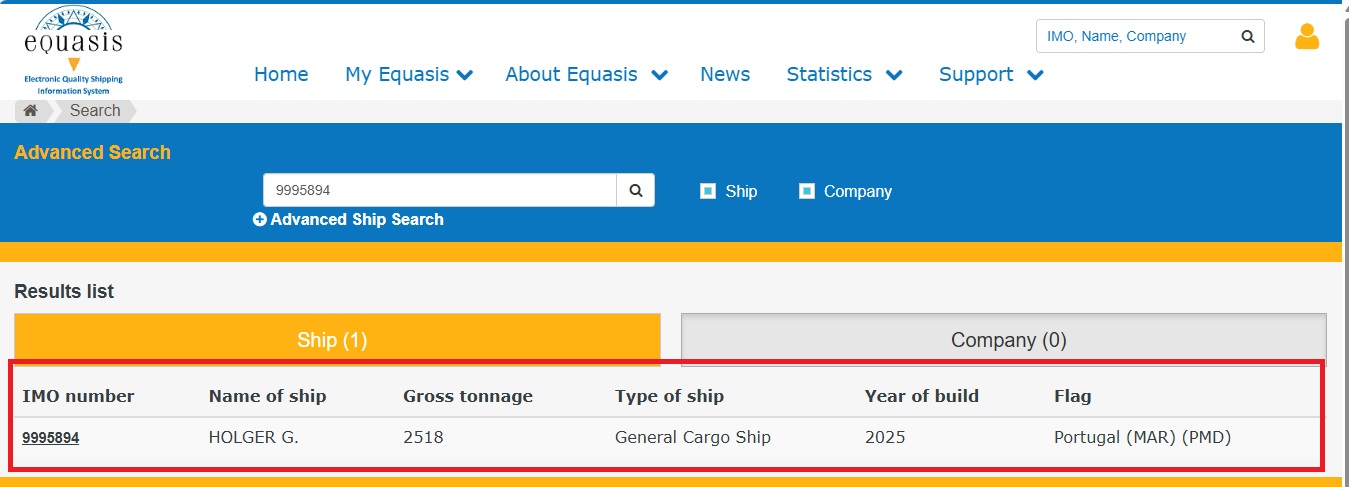
Task: Open the News menu item
Action: pyautogui.click(x=725, y=74)
